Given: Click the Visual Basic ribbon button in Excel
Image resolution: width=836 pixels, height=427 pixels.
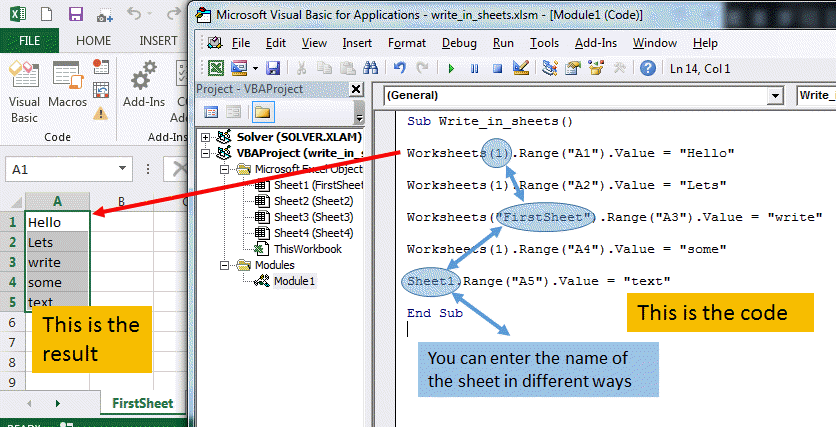Looking at the screenshot, I should pos(24,92).
